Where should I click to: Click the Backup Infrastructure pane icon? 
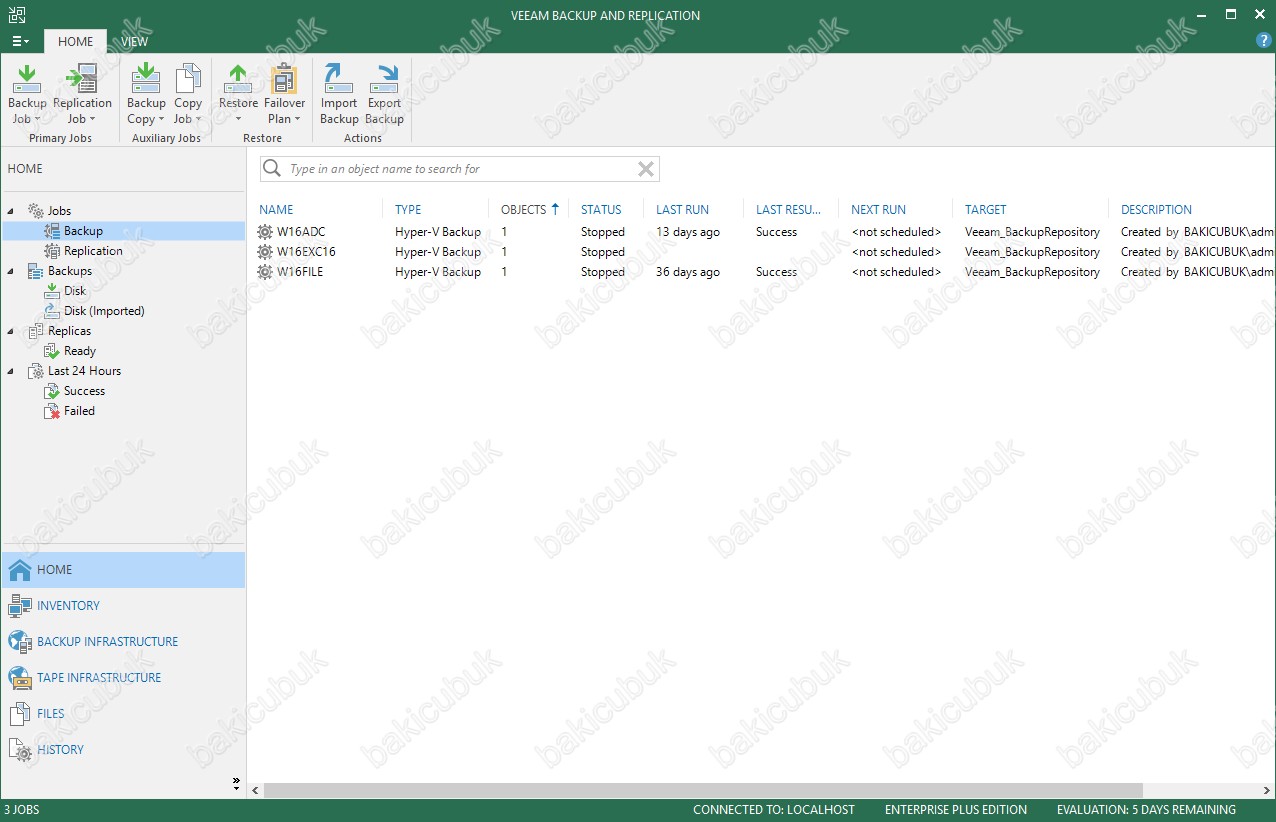(19, 641)
